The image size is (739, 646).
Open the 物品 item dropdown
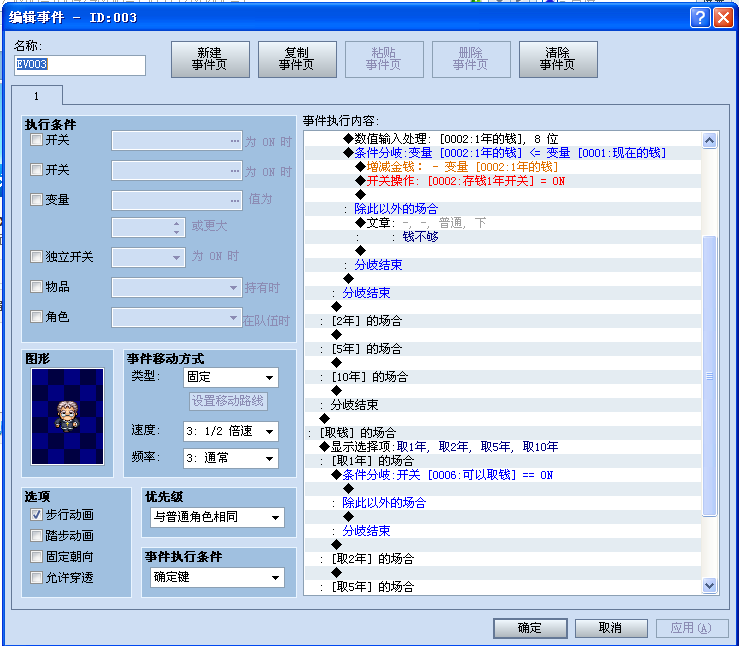coord(177,287)
